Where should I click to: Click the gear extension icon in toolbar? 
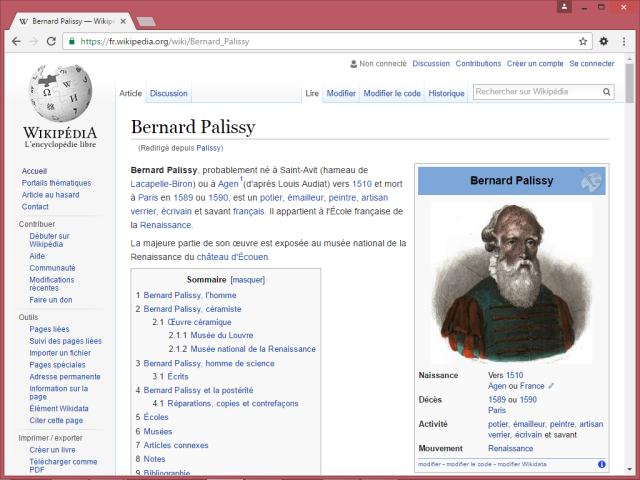pyautogui.click(x=604, y=41)
